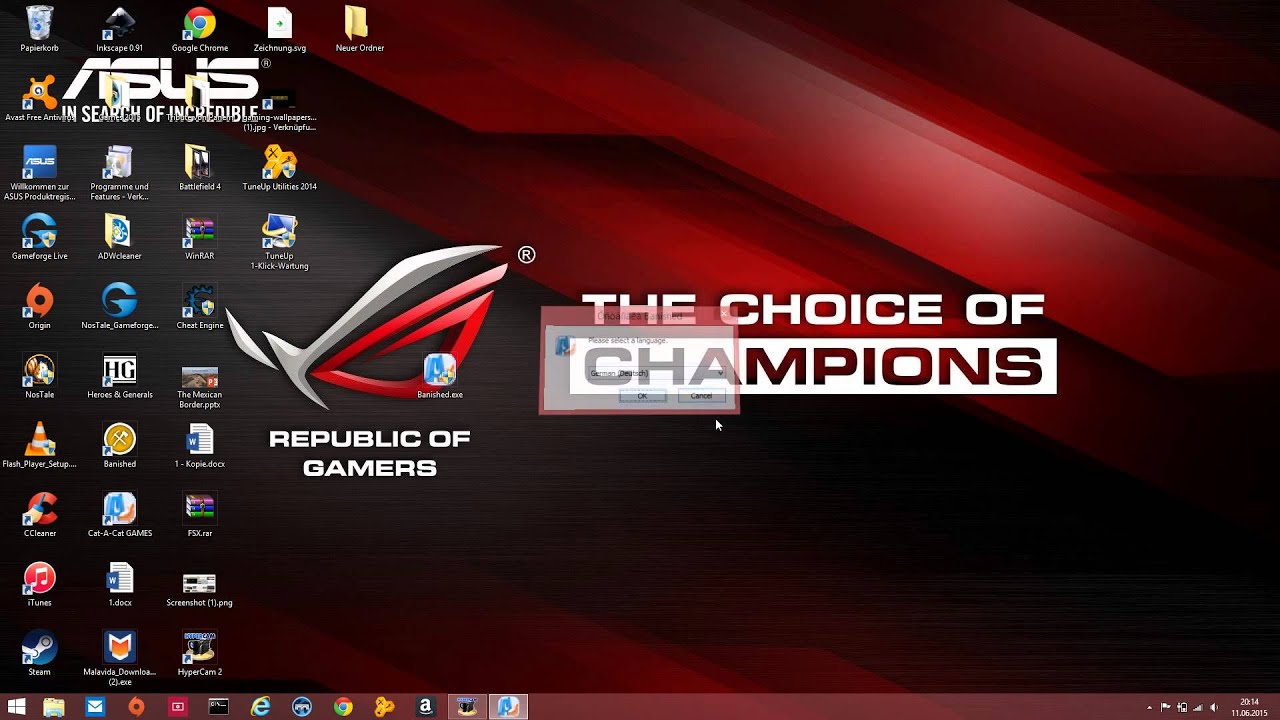Select the NosTale game icon
This screenshot has height=720, width=1280.
40,376
